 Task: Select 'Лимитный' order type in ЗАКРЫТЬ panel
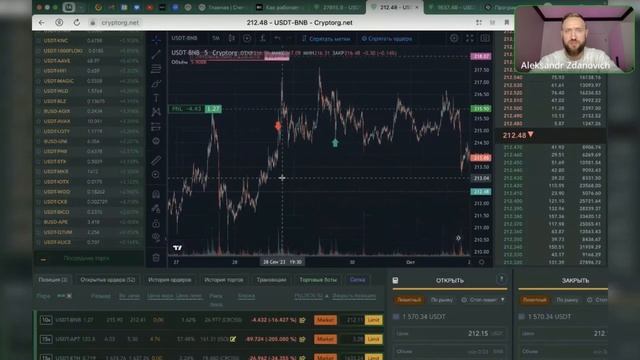coord(534,300)
